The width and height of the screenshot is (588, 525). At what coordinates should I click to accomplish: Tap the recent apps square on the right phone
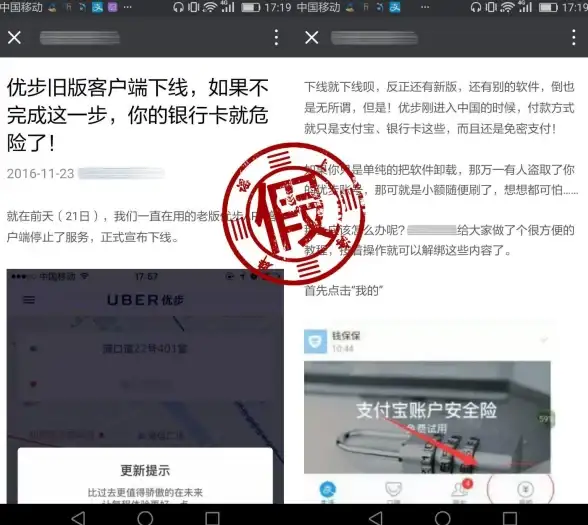[510, 518]
